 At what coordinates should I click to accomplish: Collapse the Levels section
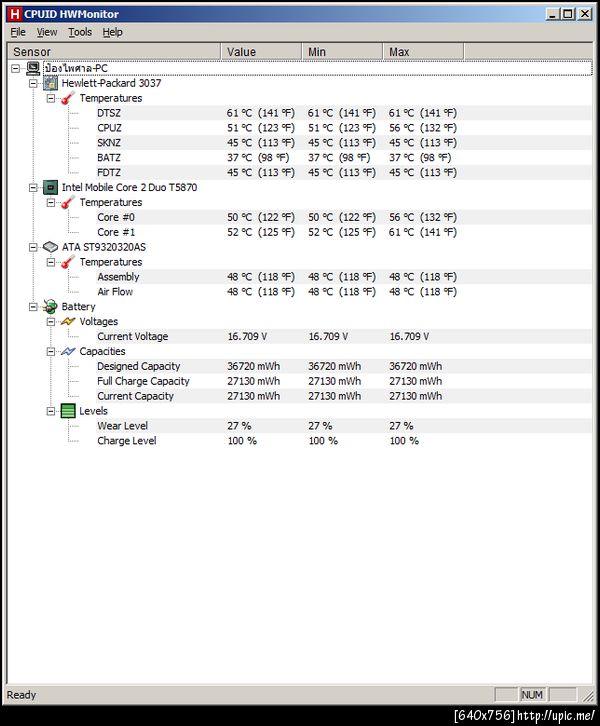pos(51,411)
